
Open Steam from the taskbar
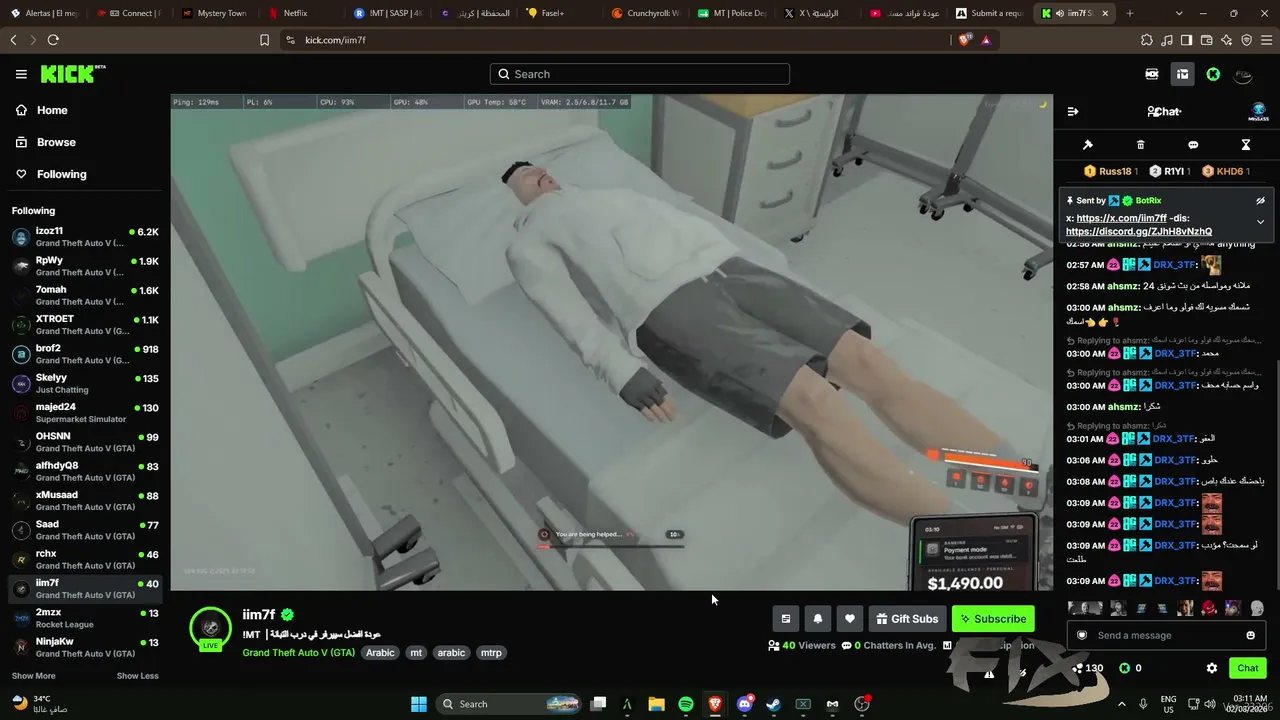[773, 704]
